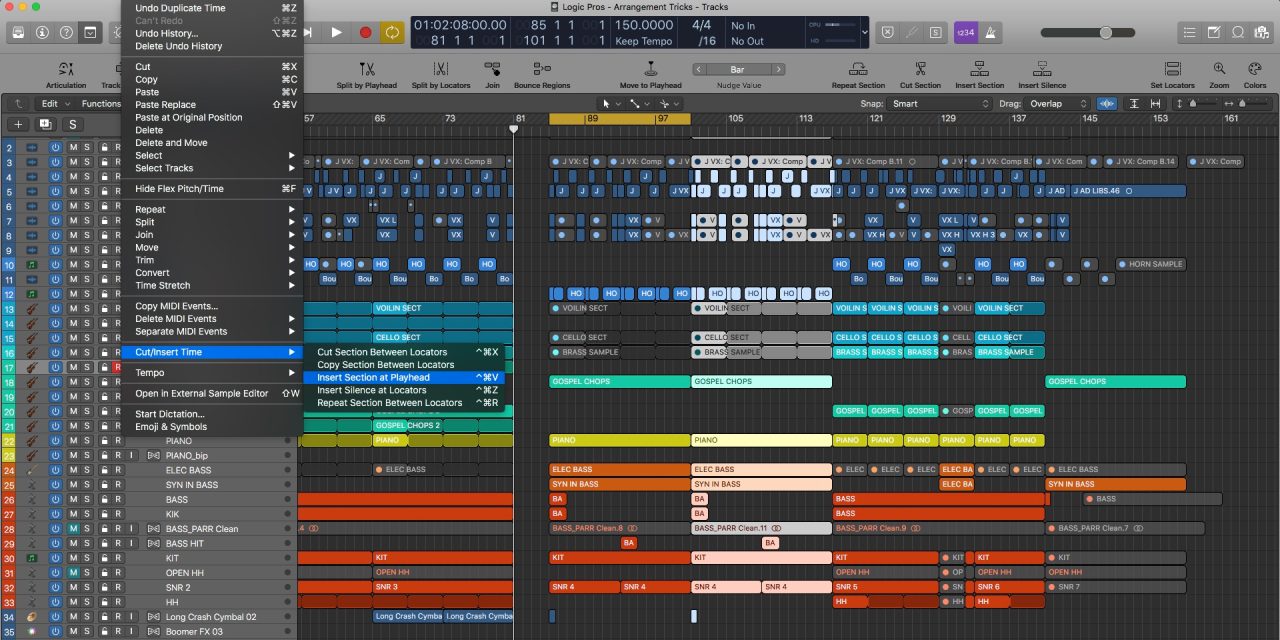Click the Repeat Section toolbar icon
This screenshot has width=1280, height=640.
pos(858,69)
